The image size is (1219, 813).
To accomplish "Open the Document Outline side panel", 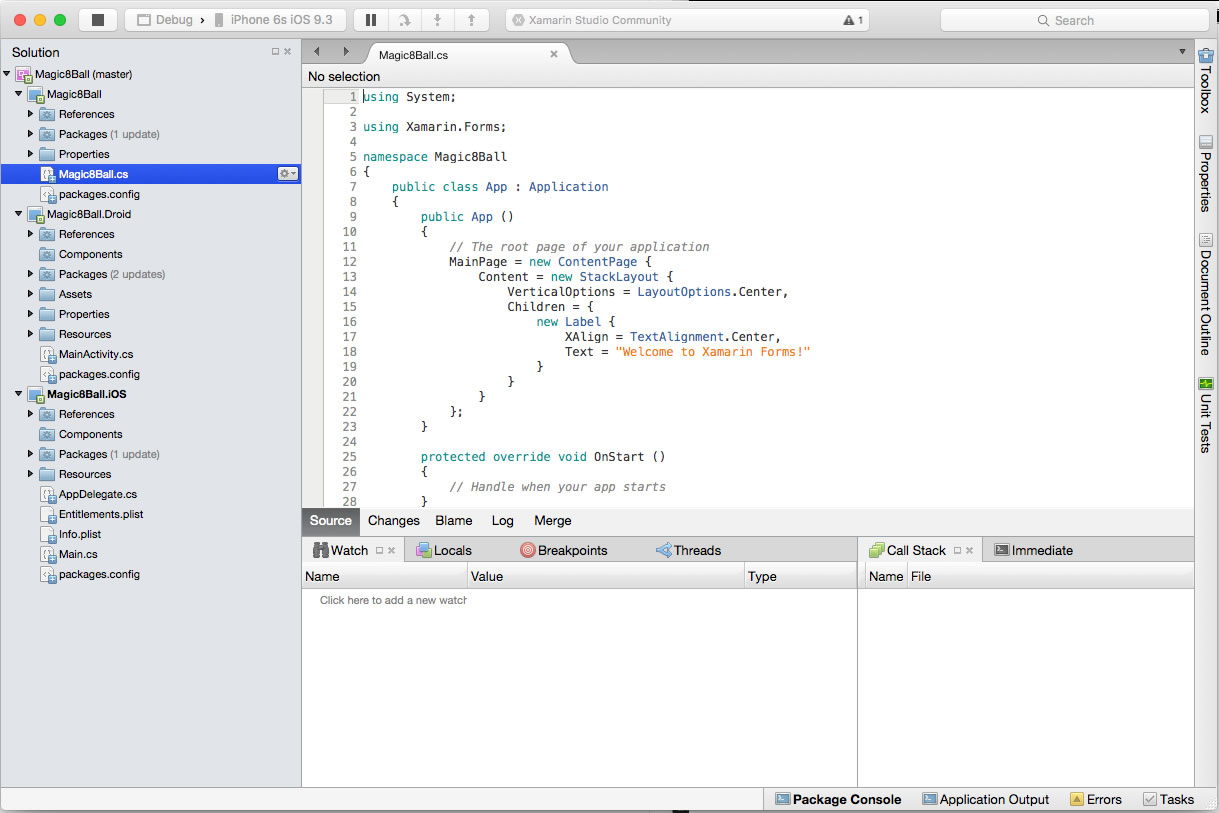I will (x=1206, y=294).
